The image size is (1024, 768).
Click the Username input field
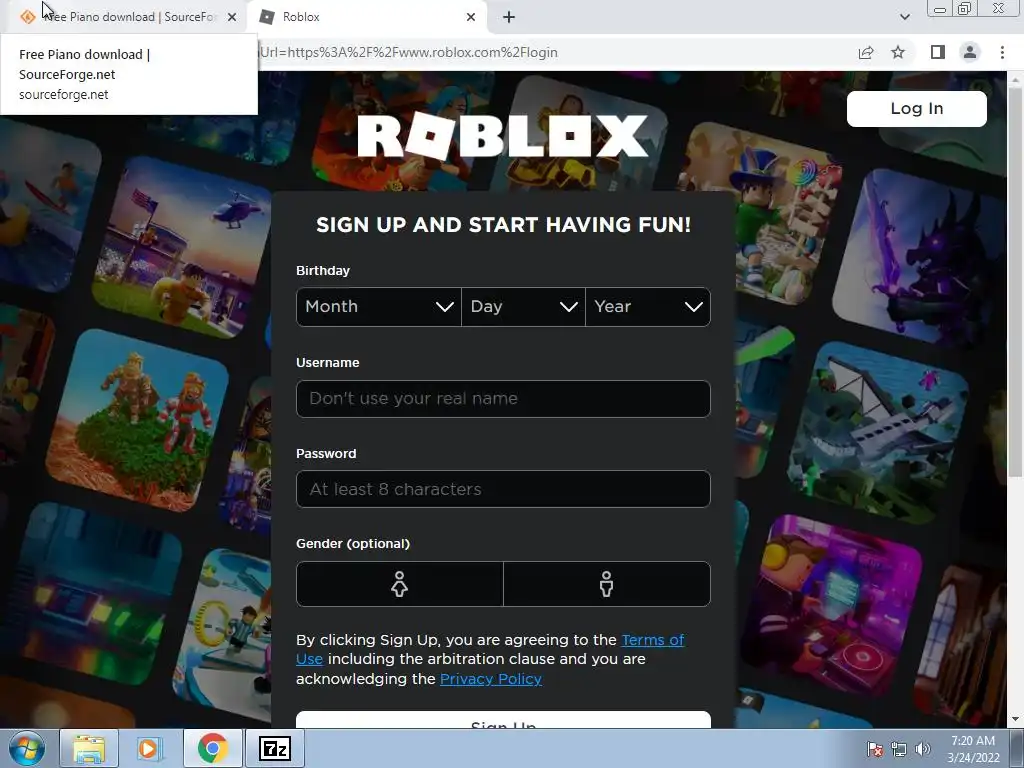pyautogui.click(x=503, y=398)
